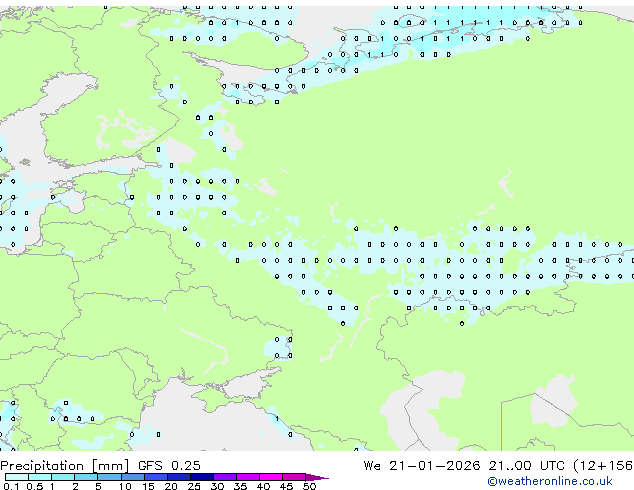Select the 40–45 mm bright magenta swatch
The height and width of the screenshot is (490, 634).
click(x=271, y=477)
